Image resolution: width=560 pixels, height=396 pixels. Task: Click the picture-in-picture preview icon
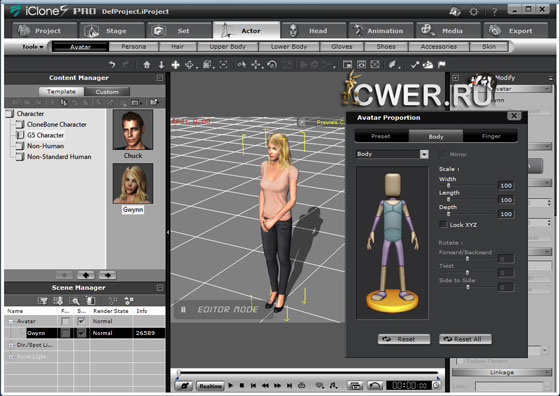coord(347,65)
